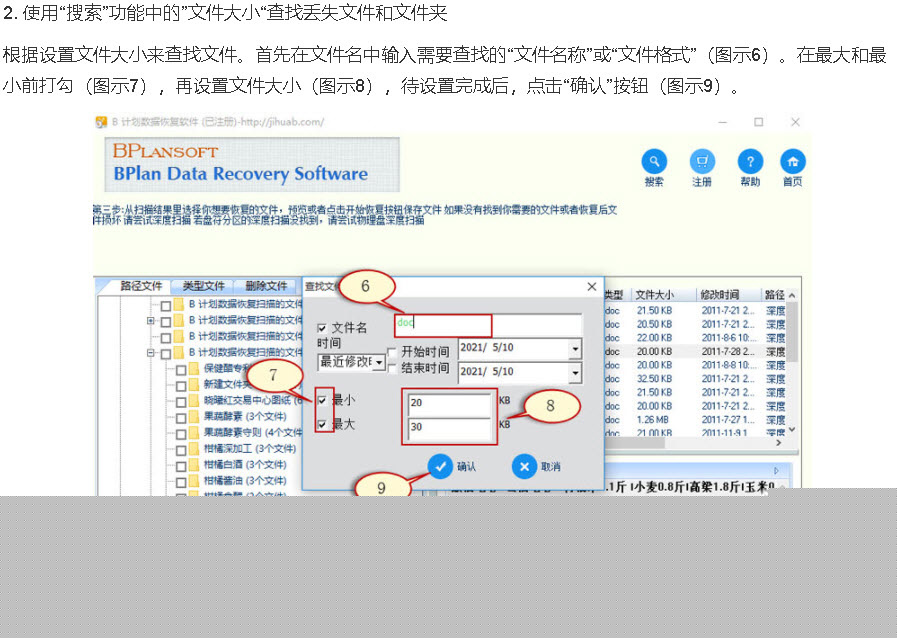
Task: Switch to the 删除文件 tab
Action: coord(266,286)
